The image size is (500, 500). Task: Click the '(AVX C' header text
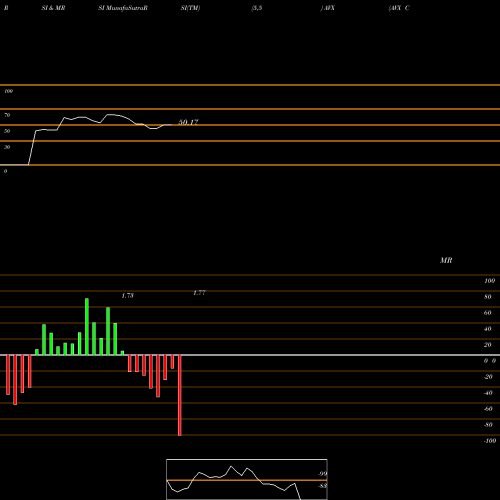[x=399, y=8]
